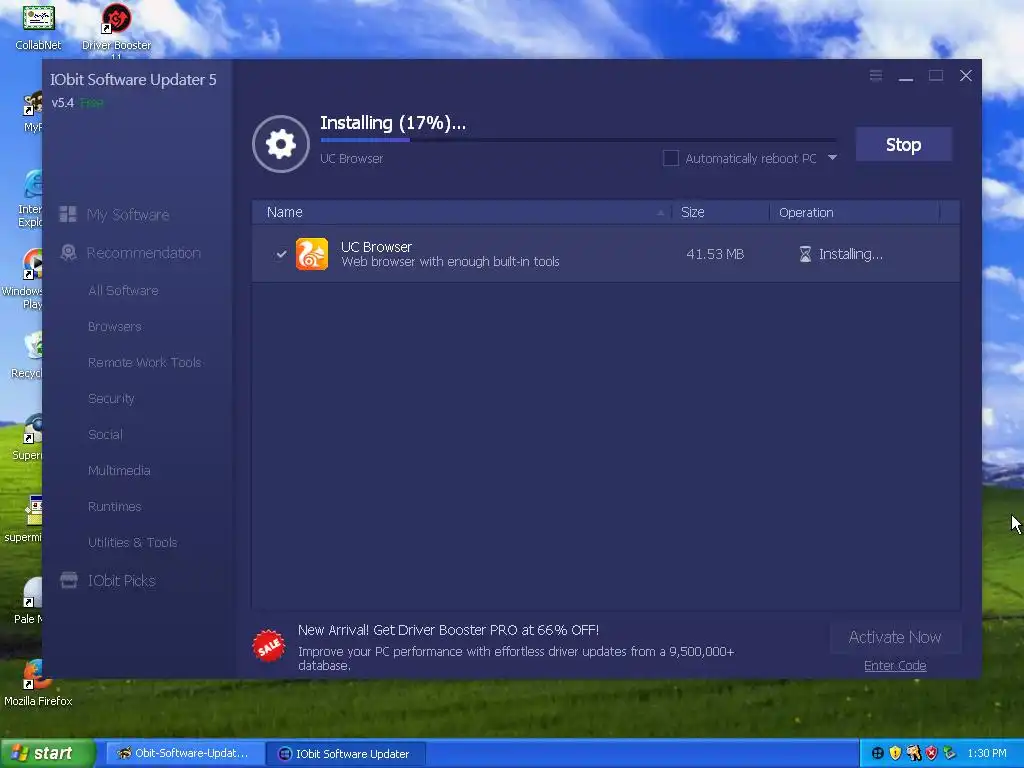The height and width of the screenshot is (768, 1024).
Task: Click the first system tray icon
Action: pos(878,753)
